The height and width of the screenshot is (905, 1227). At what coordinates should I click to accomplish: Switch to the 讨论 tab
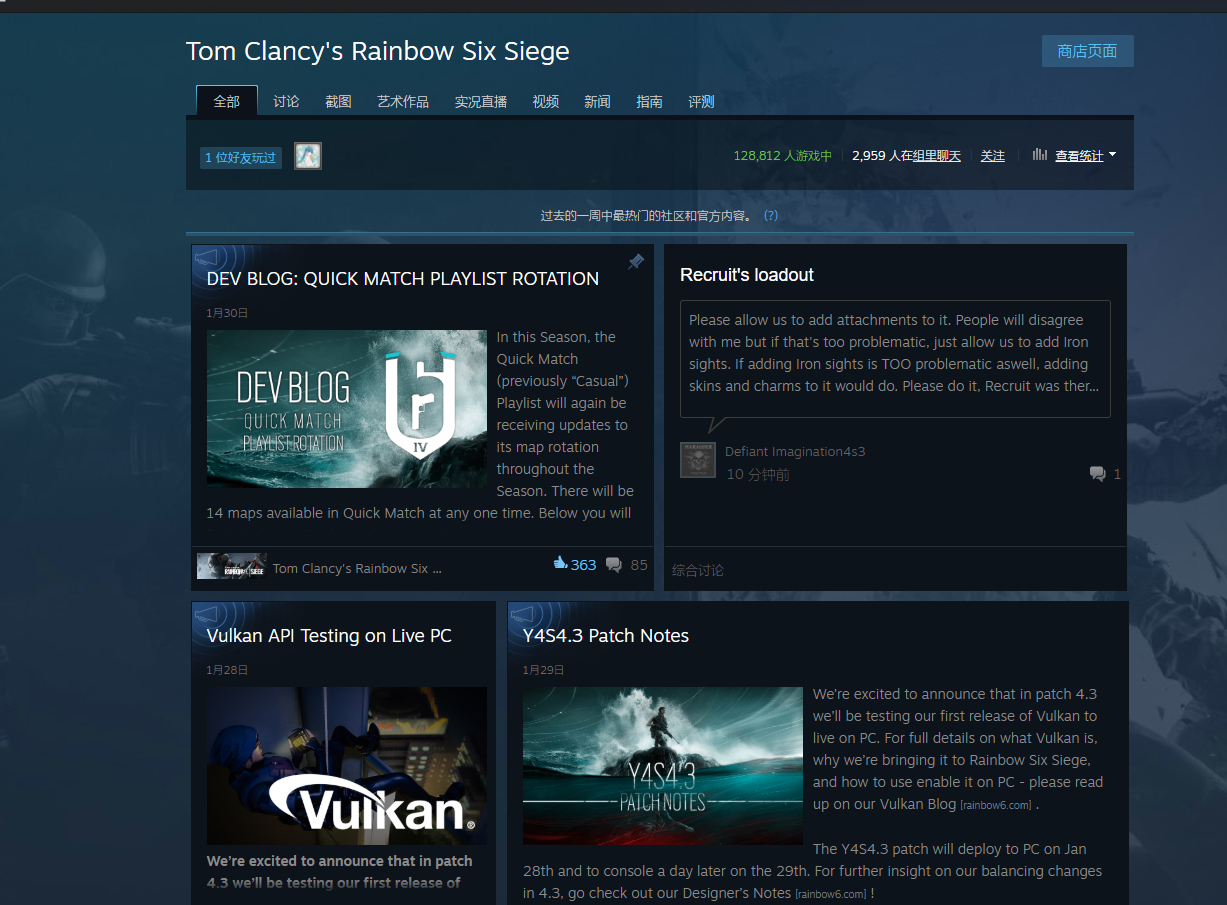[286, 101]
